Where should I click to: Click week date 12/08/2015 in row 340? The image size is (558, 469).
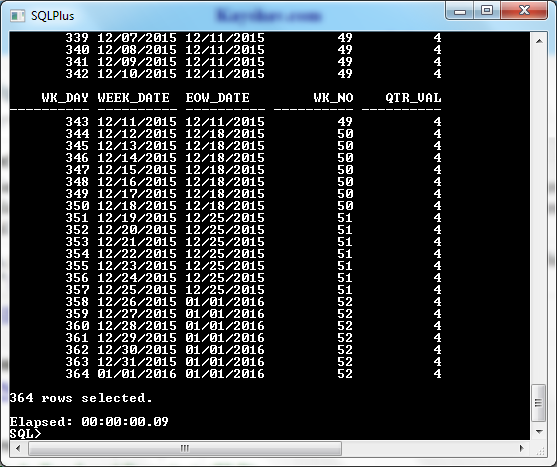[x=137, y=49]
